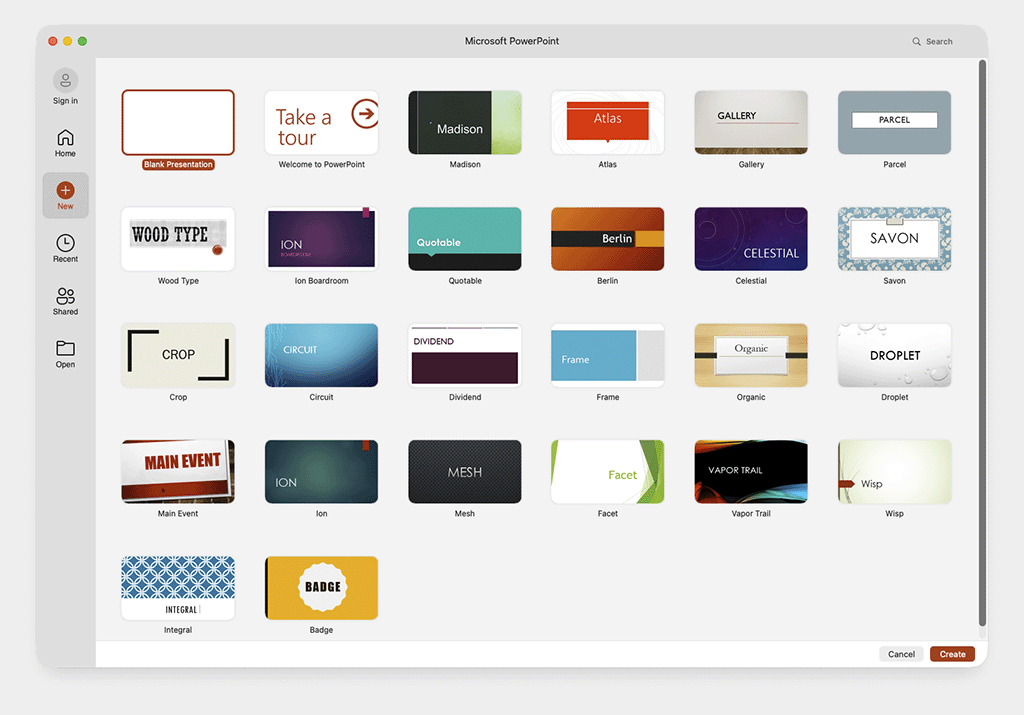Choose the Badge theme thumbnail
The width and height of the screenshot is (1024, 715).
click(x=321, y=587)
